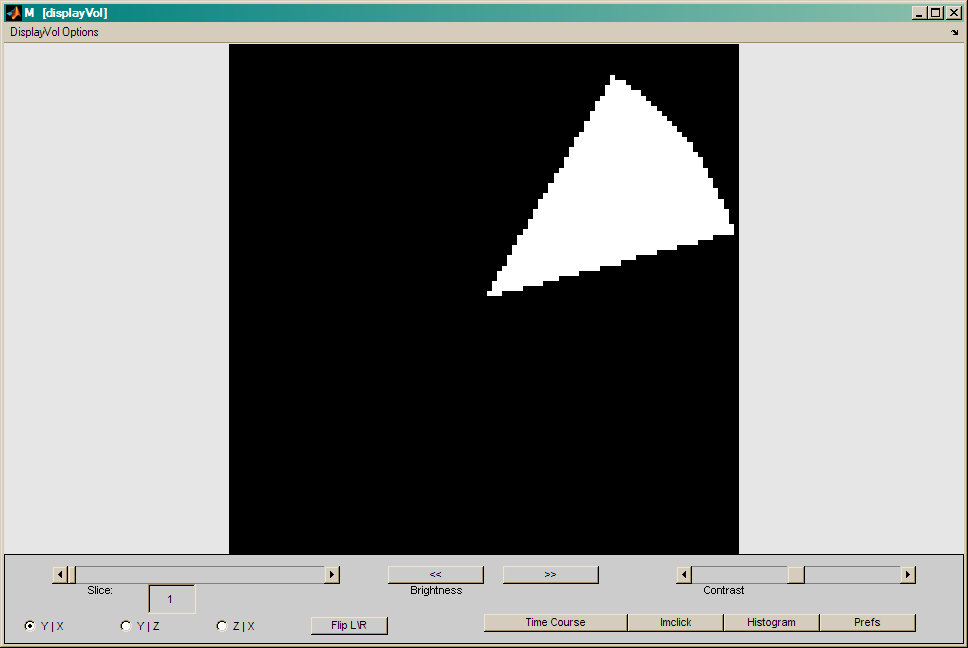This screenshot has height=648, width=968.
Task: Click the Slice slider left arrow
Action: (x=59, y=575)
